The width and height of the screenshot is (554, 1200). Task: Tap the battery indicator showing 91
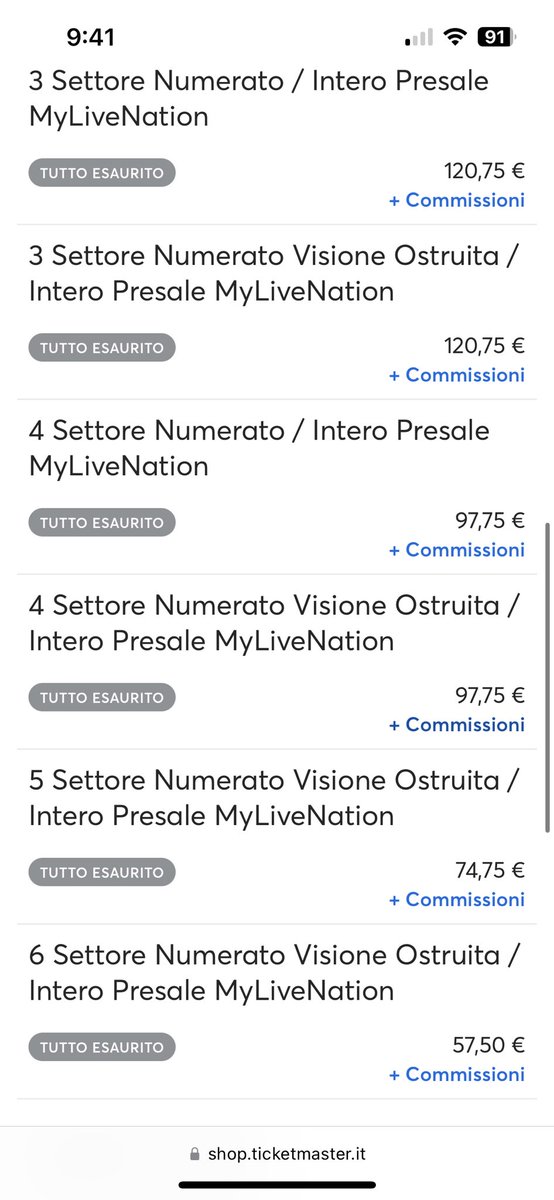[496, 38]
